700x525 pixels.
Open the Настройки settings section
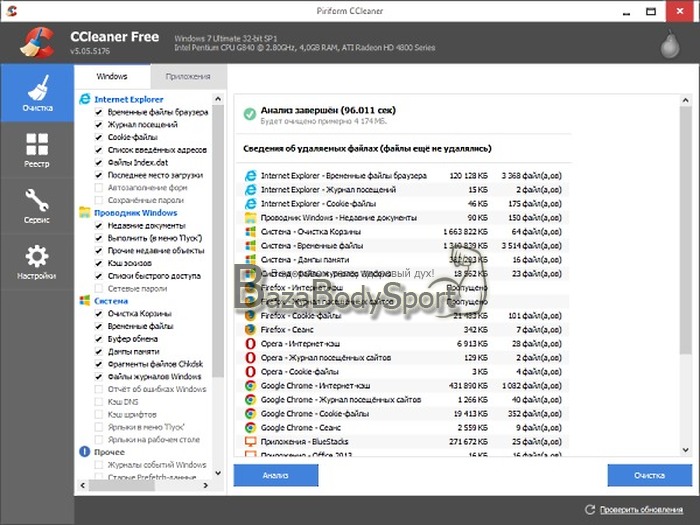(x=37, y=262)
